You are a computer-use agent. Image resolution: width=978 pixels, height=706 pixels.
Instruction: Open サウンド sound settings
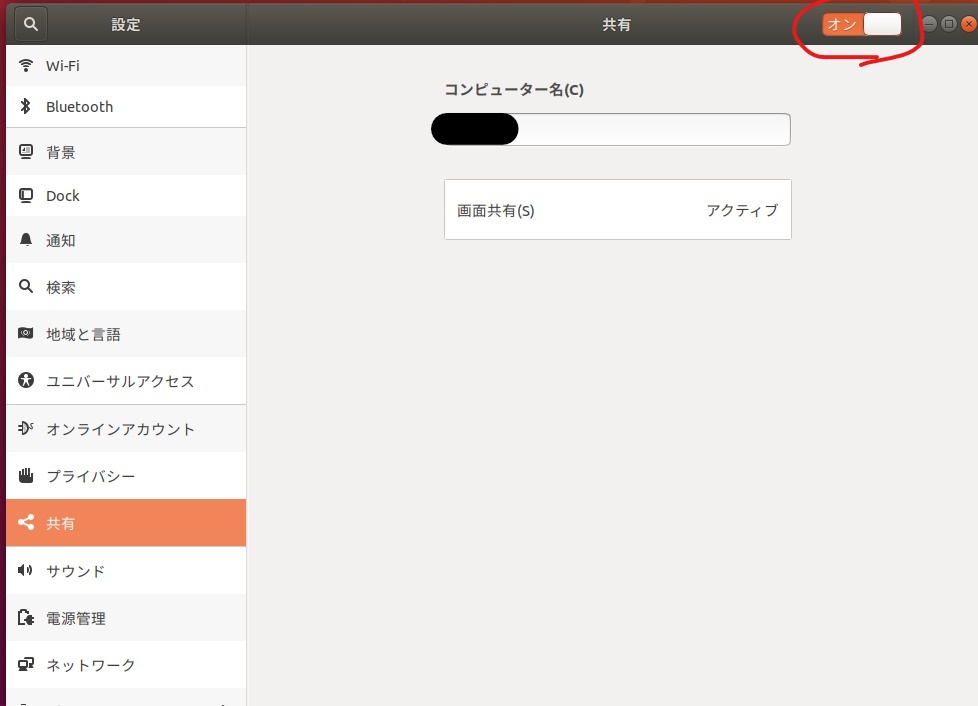[x=126, y=571]
